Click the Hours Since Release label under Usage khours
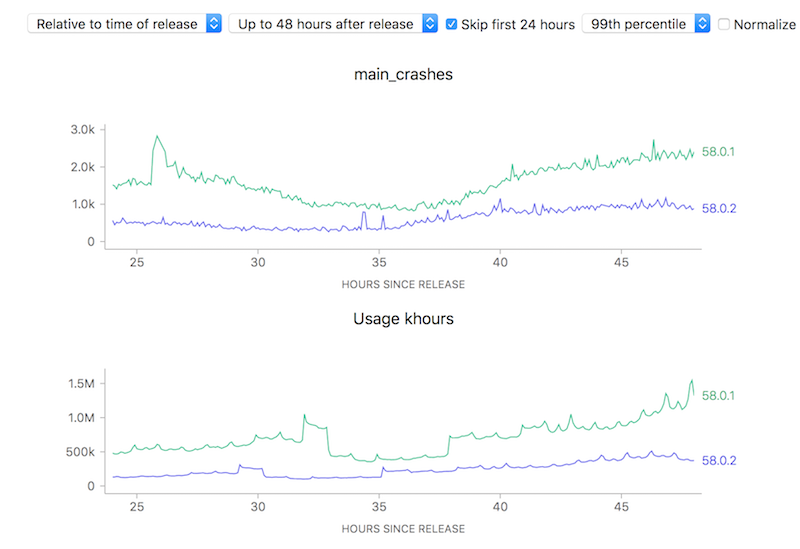This screenshot has height=549, width=800. tap(403, 528)
